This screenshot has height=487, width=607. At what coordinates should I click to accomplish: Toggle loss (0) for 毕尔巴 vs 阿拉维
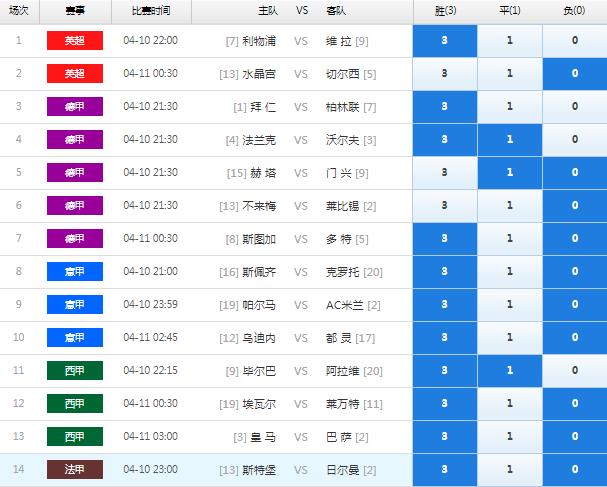575,371
